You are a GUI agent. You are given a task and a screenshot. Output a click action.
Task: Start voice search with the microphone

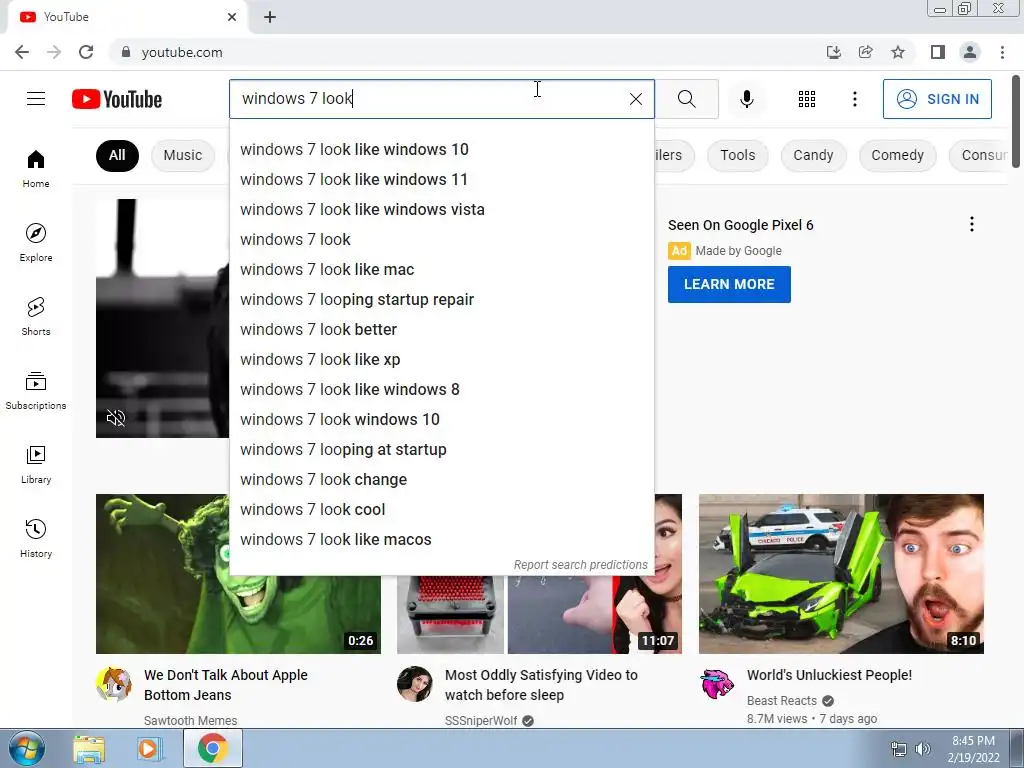747,99
